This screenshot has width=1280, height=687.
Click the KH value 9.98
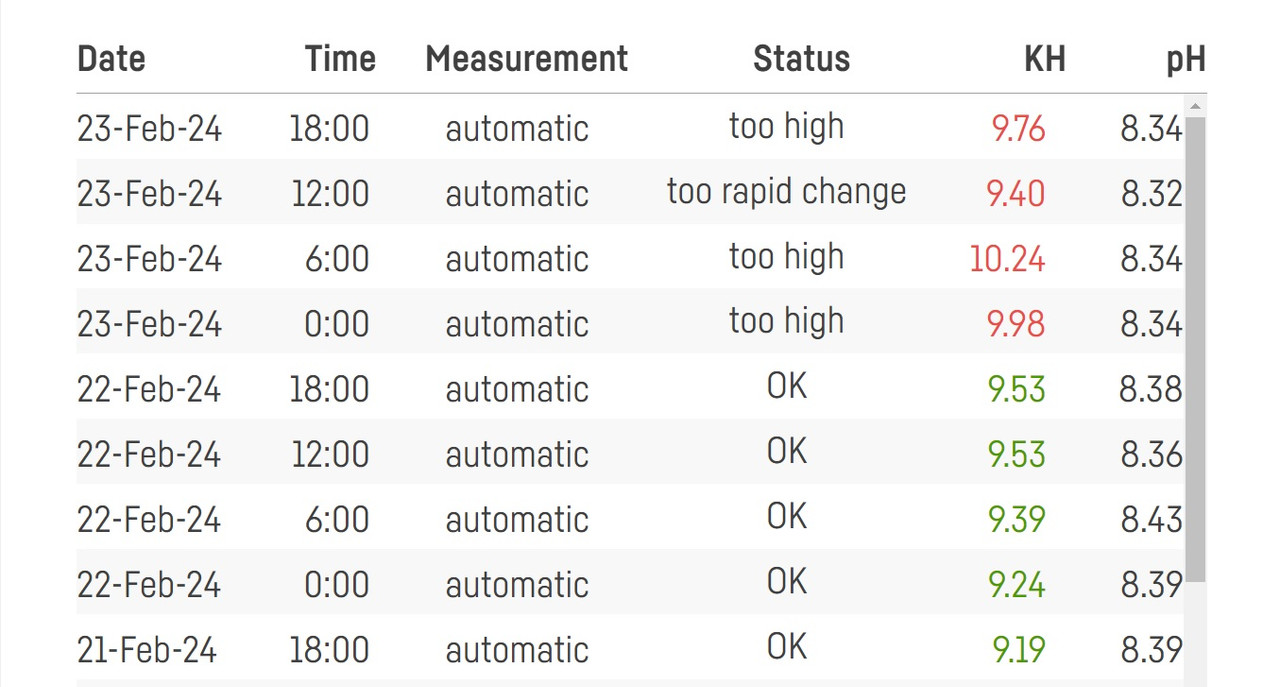tap(1016, 324)
